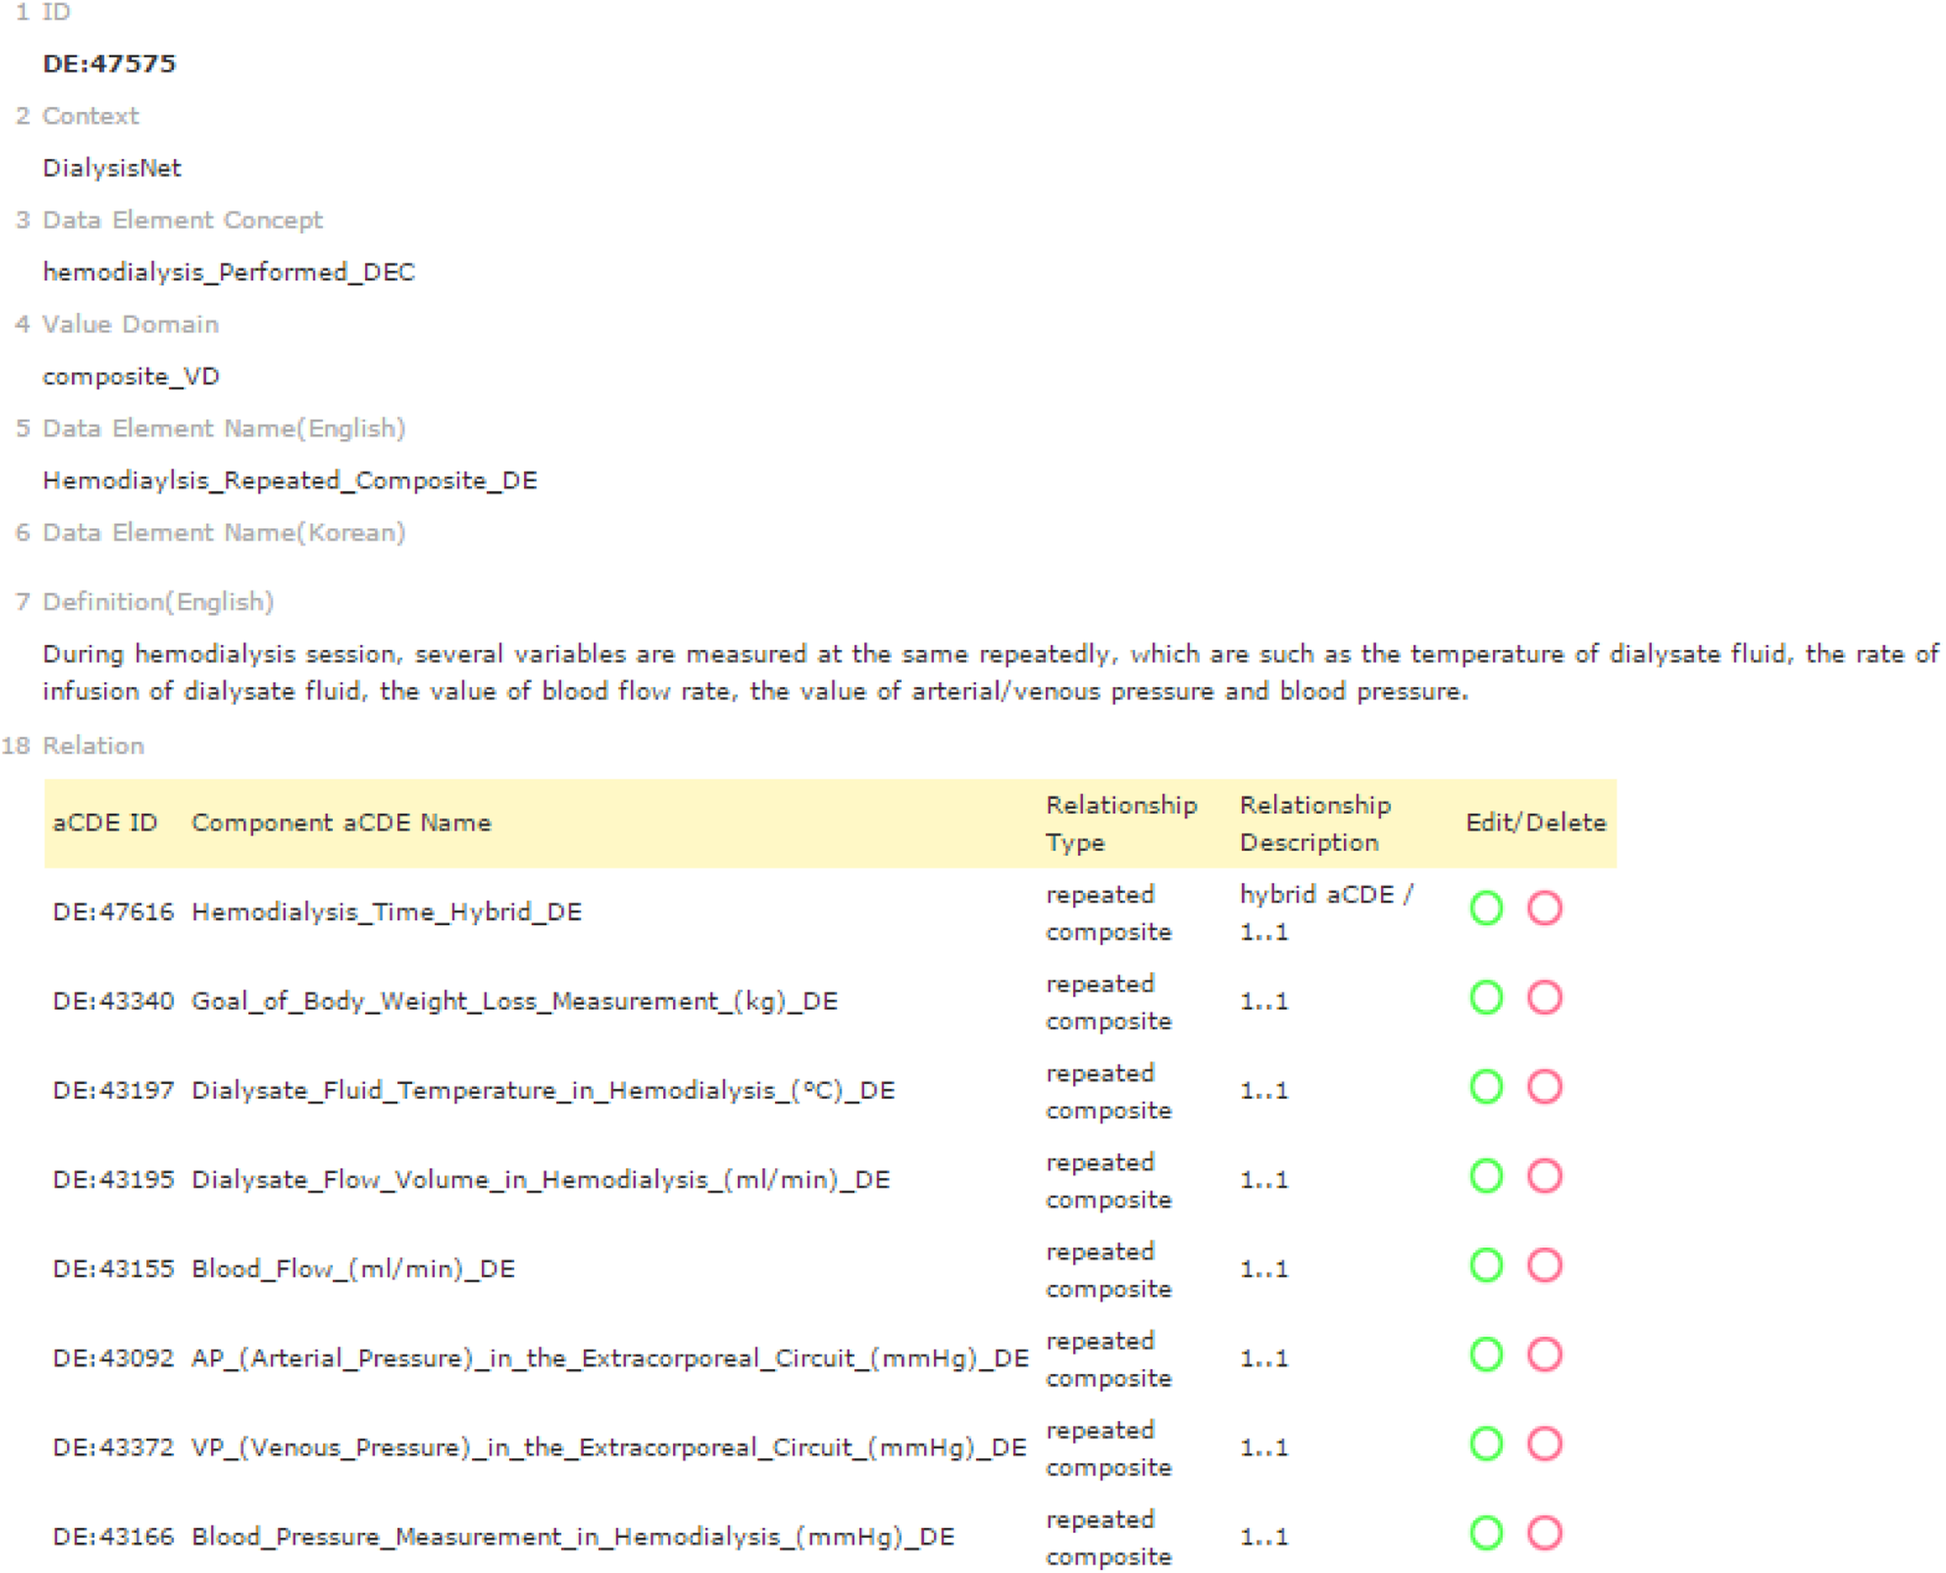Click VP_(Venous_Pressure)_in_the_Extracorporeal_Circuit name
1946x1573 pixels.
[609, 1447]
